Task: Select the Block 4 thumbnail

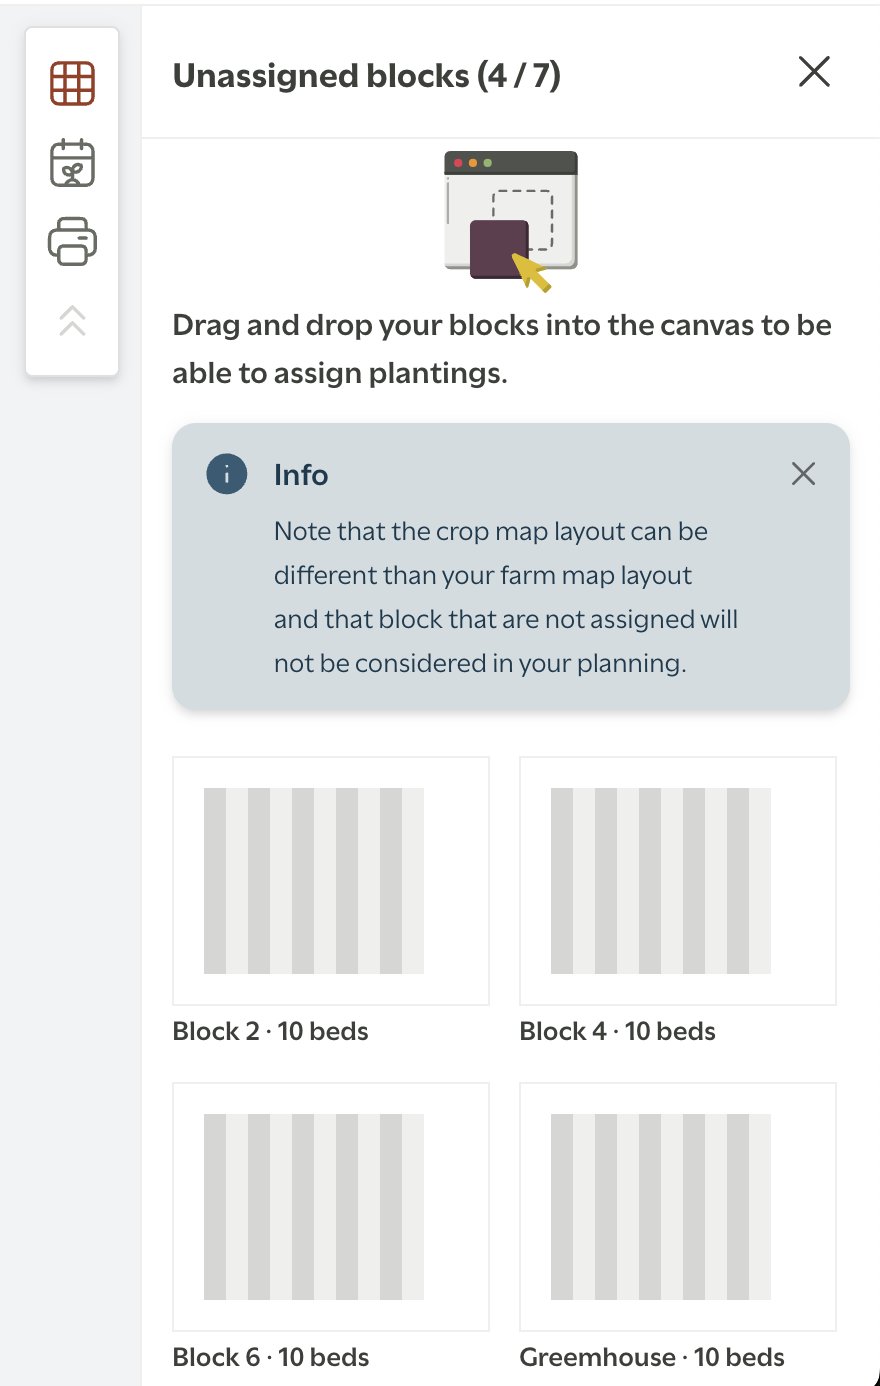Action: point(678,881)
